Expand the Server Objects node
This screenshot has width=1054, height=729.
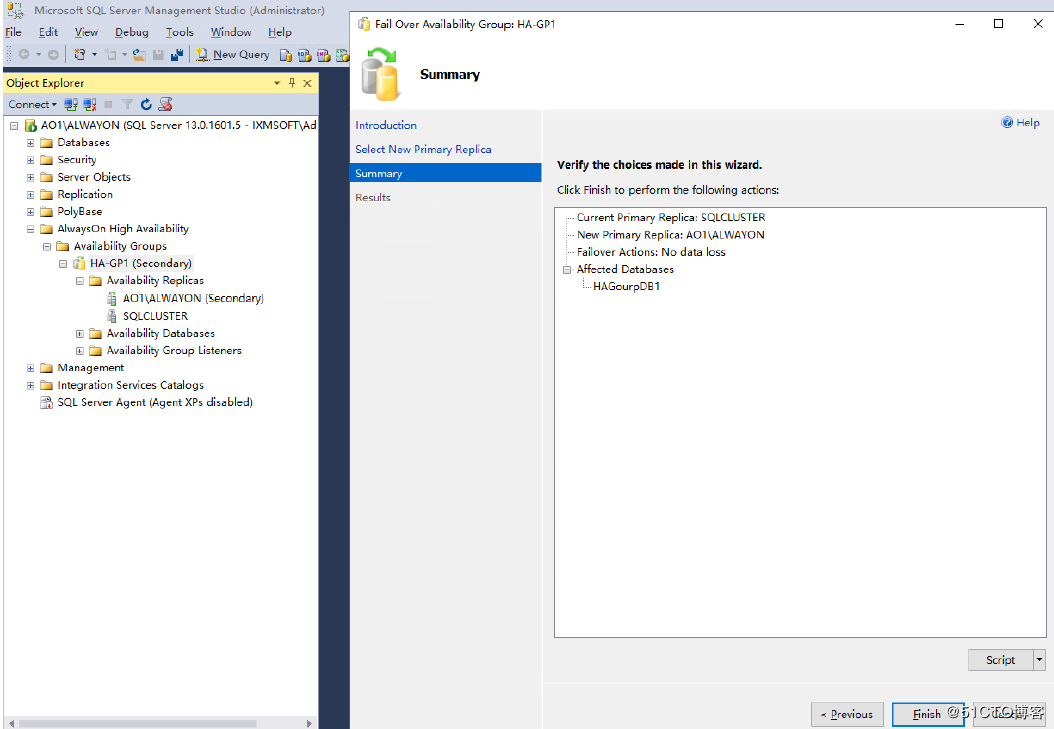click(30, 177)
